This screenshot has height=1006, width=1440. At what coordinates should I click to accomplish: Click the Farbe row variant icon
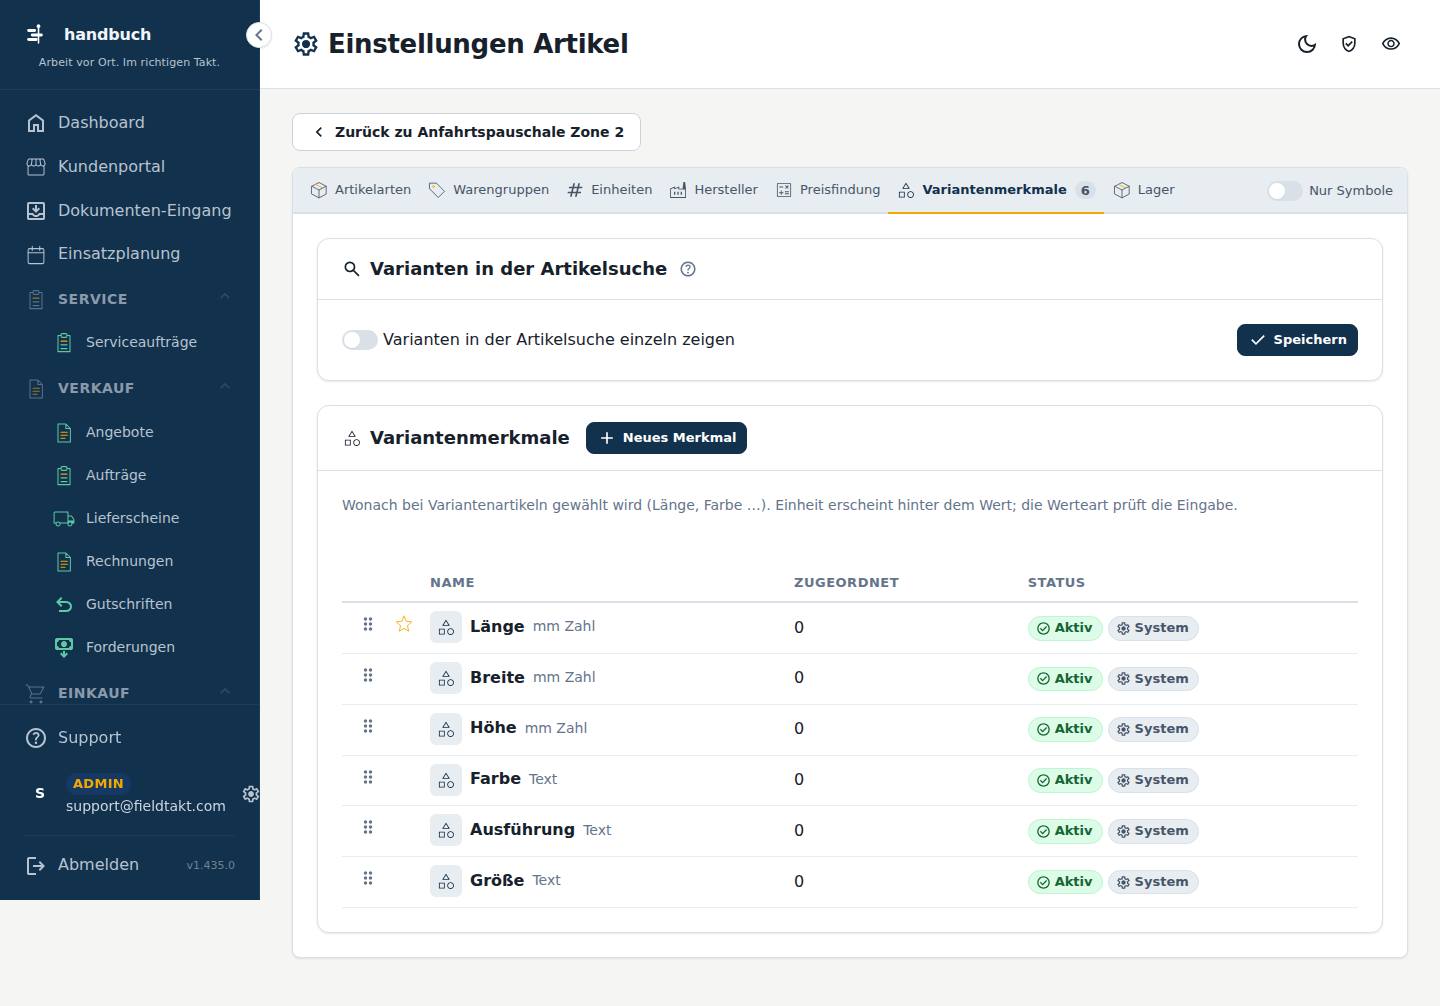click(446, 779)
